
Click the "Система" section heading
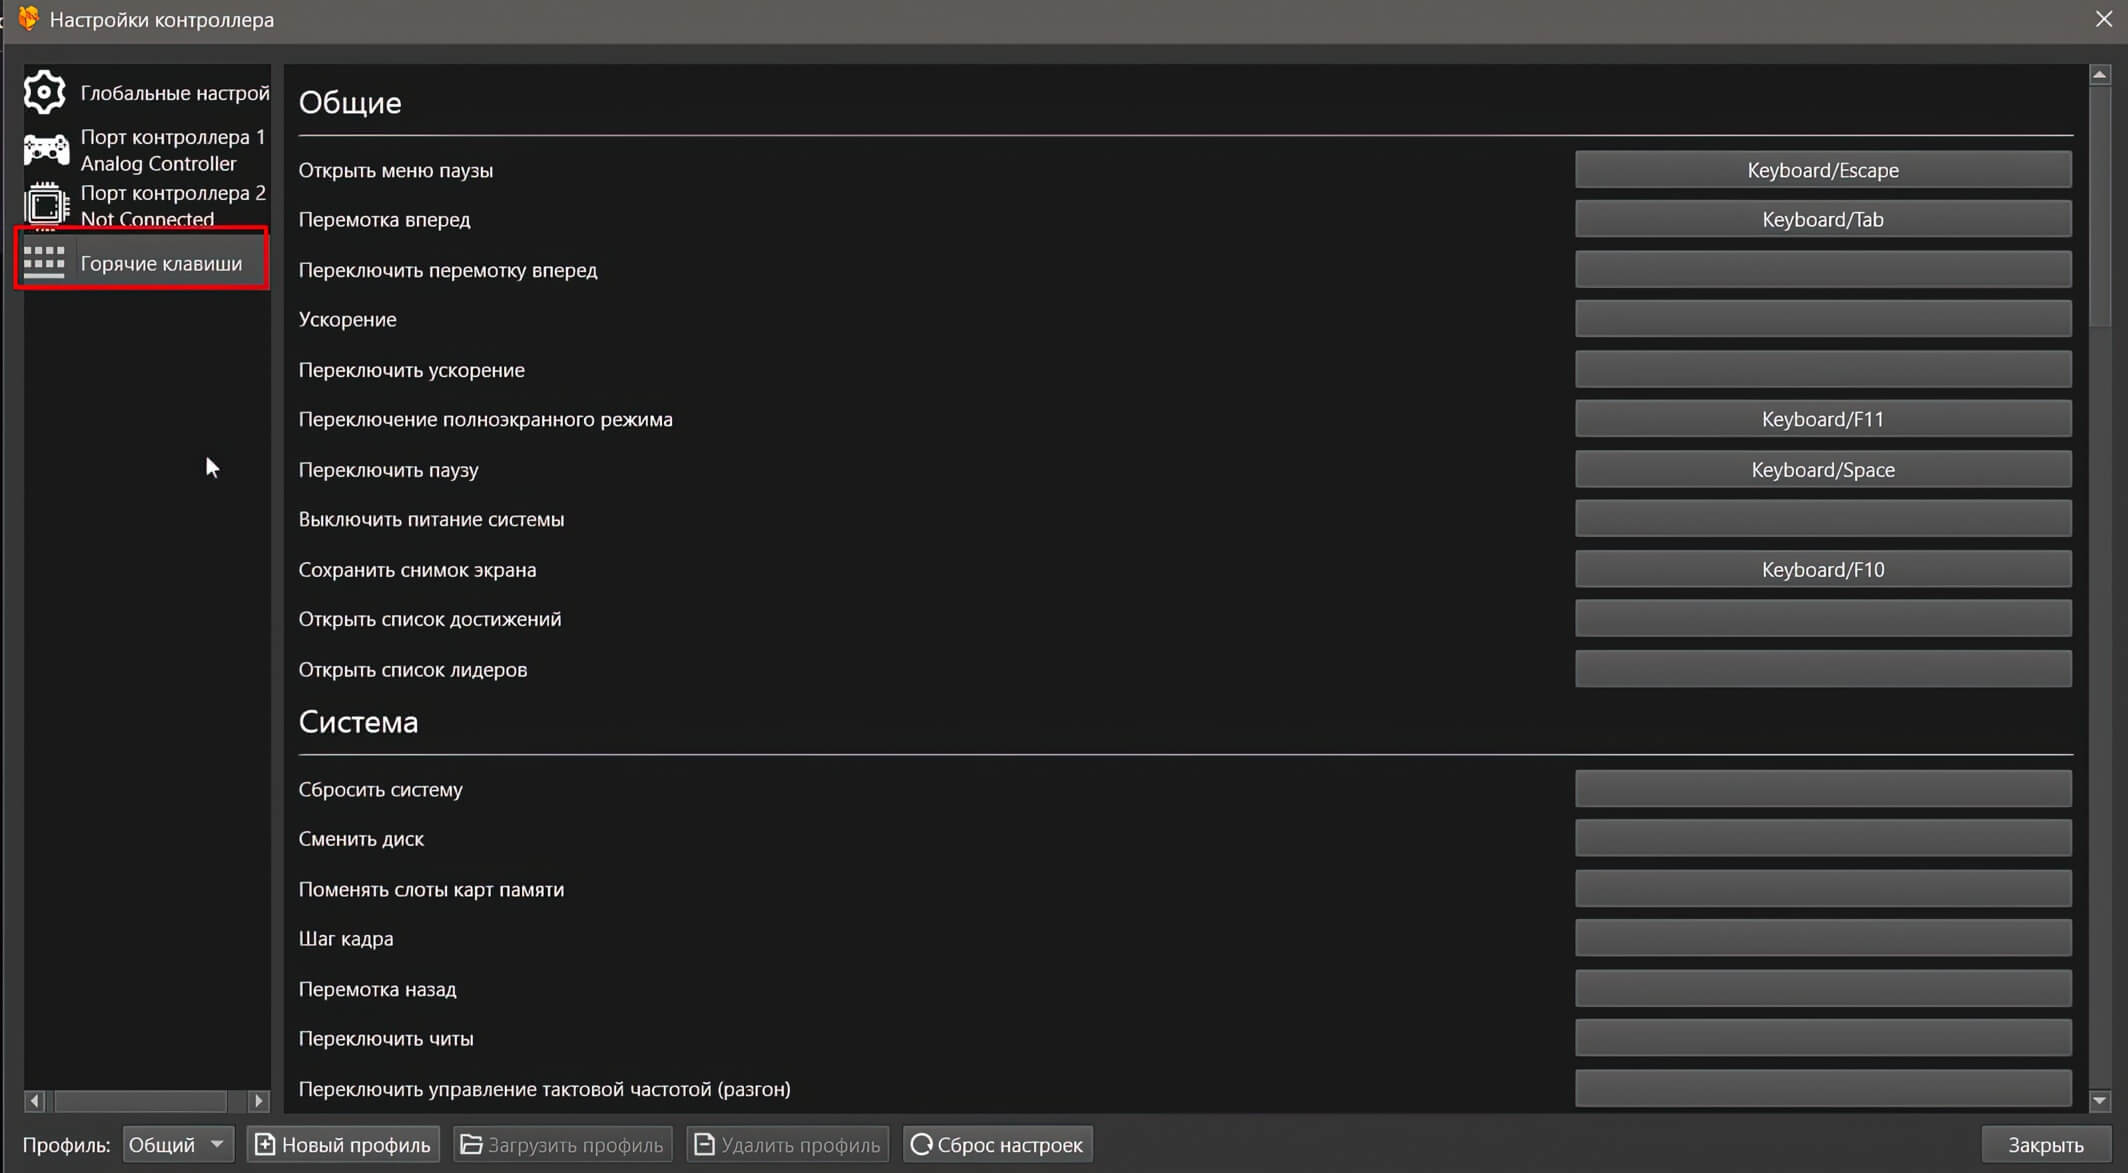click(x=358, y=722)
